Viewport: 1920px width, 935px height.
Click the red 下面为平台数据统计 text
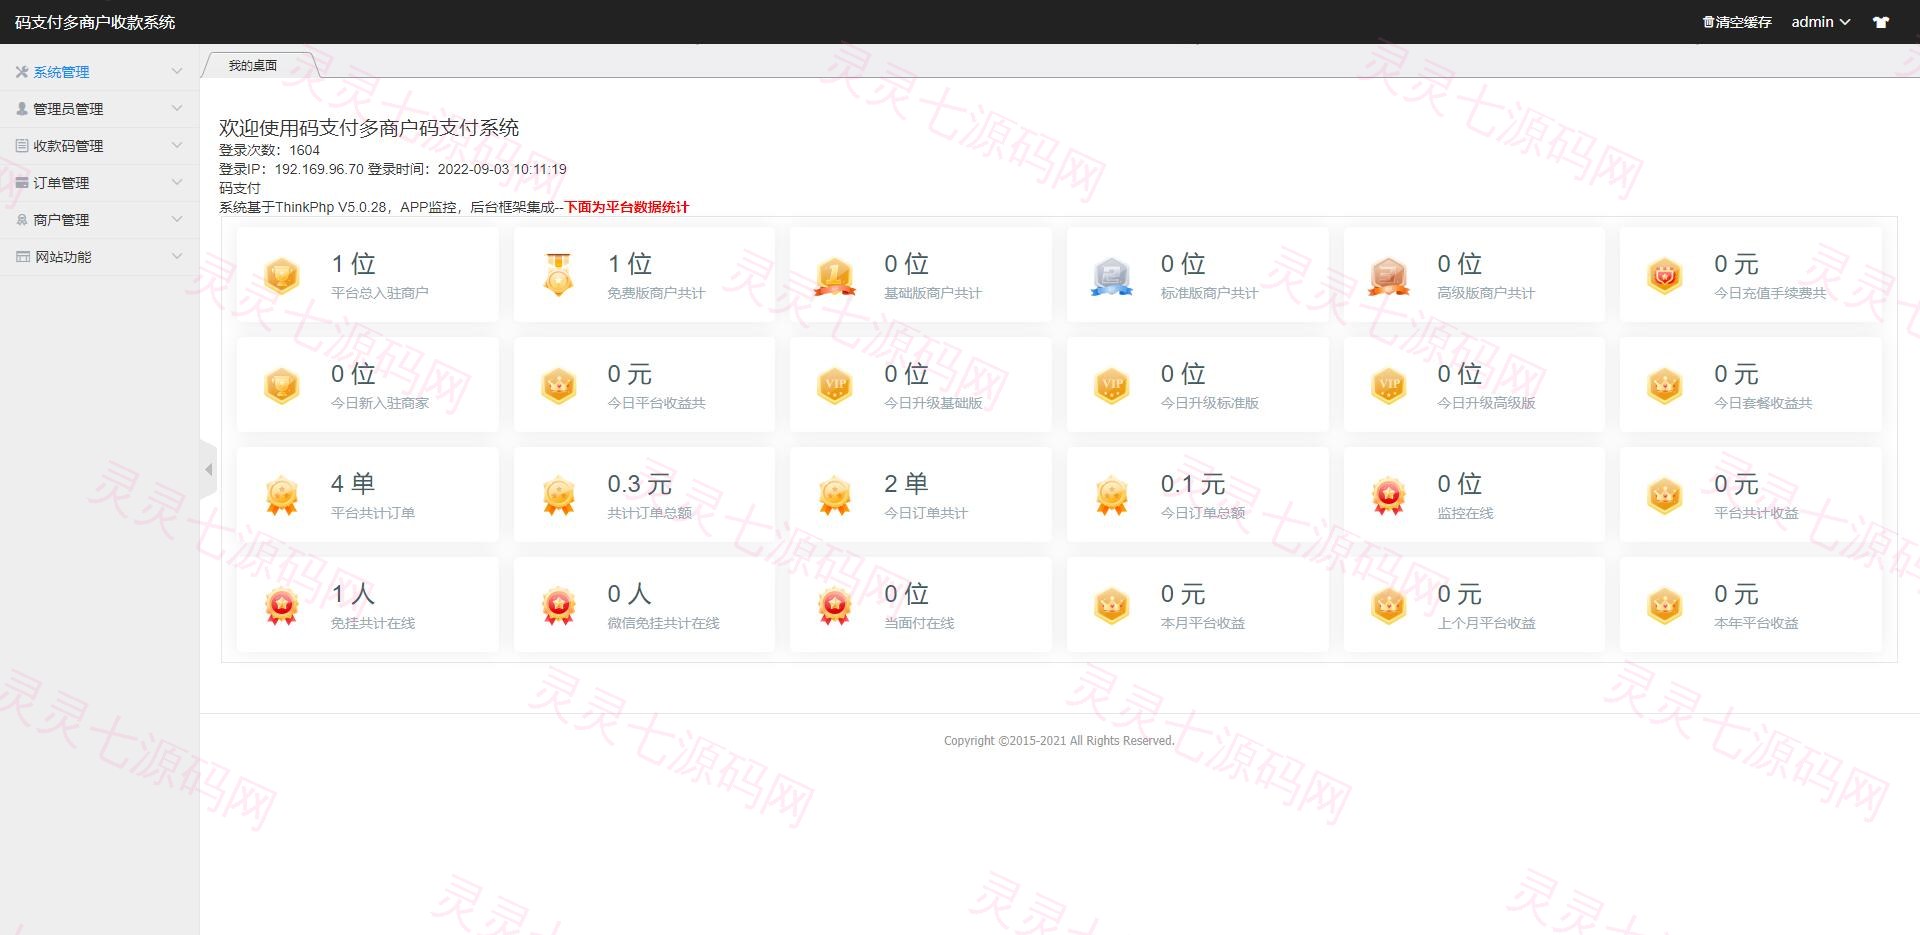point(627,207)
